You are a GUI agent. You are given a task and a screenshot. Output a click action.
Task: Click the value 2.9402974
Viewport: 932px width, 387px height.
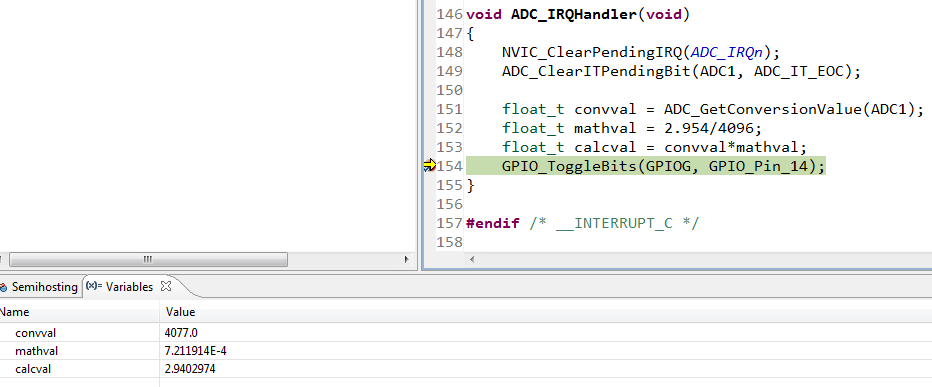190,369
